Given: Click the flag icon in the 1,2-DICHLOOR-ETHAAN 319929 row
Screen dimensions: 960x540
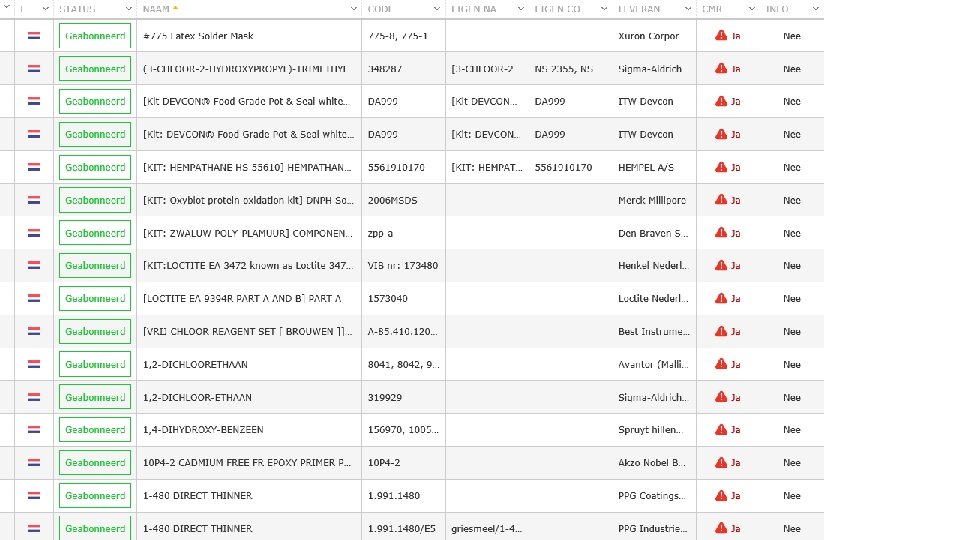Looking at the screenshot, I should point(34,397).
